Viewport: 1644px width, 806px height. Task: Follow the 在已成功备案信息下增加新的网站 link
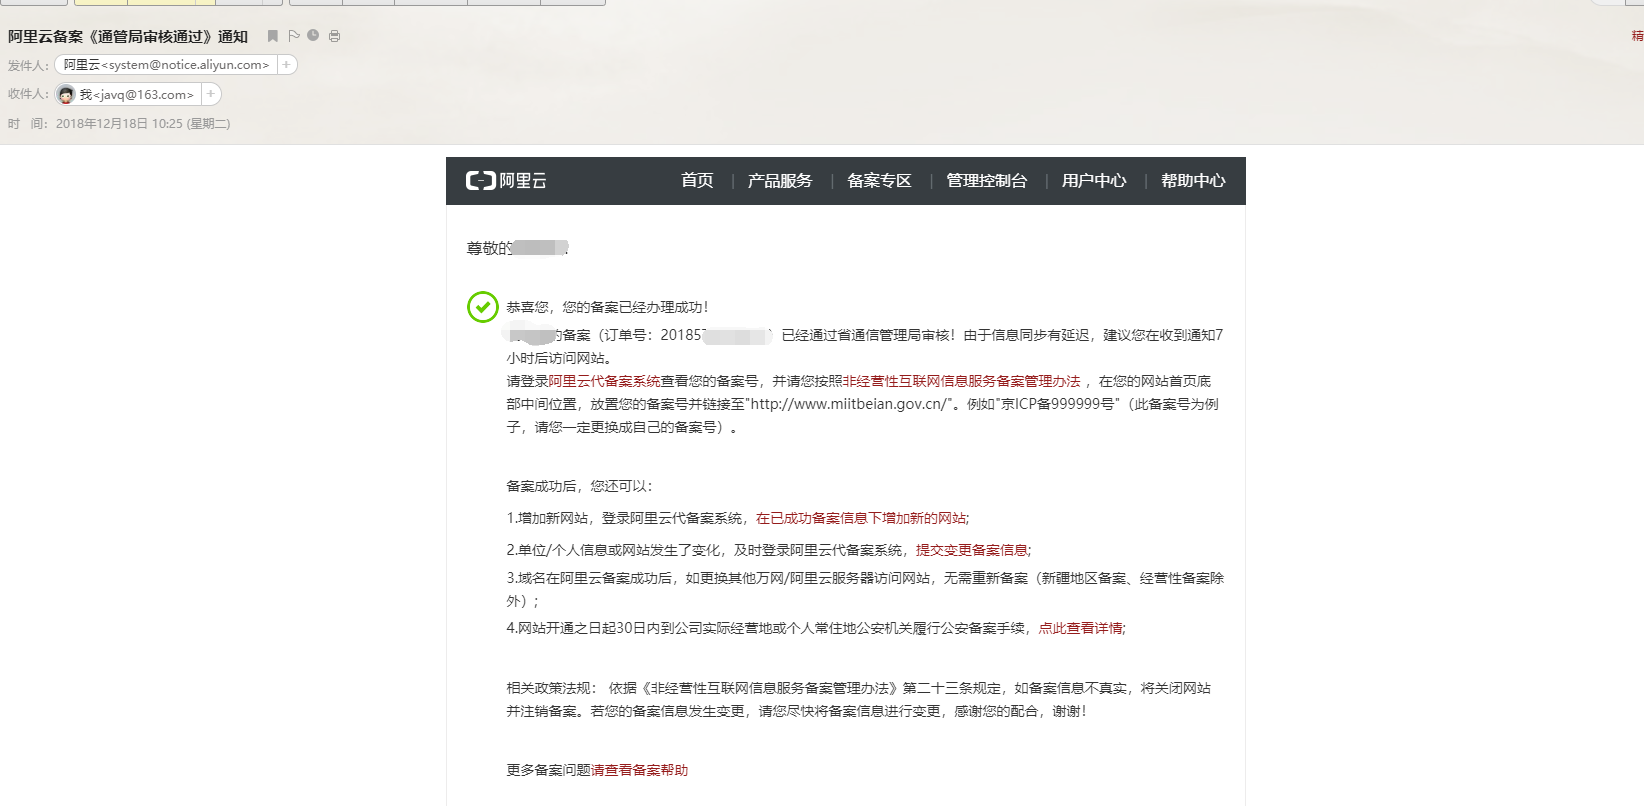[861, 518]
